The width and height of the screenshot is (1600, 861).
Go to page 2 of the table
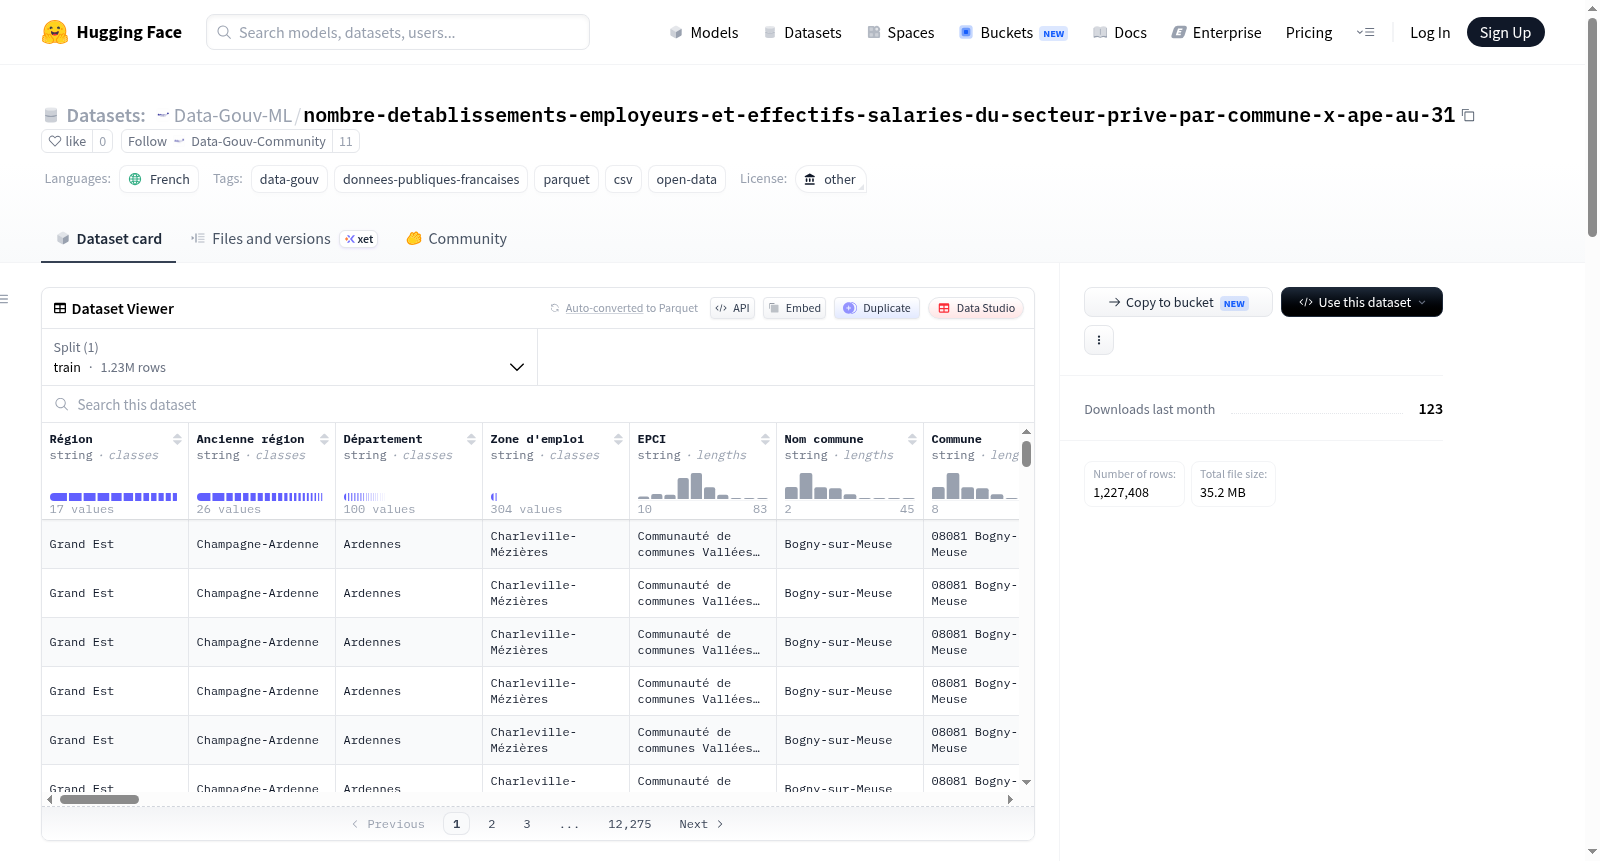pyautogui.click(x=491, y=824)
